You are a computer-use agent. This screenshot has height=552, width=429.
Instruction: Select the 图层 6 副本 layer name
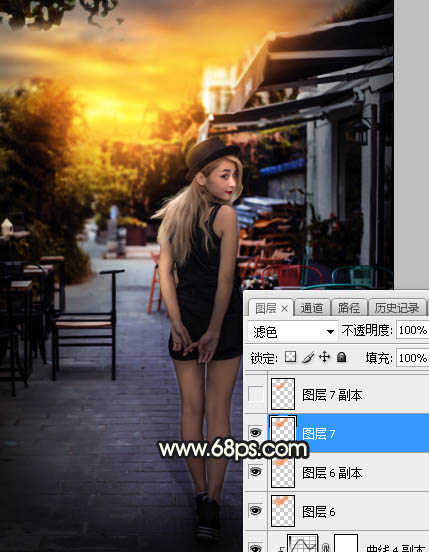pos(332,473)
